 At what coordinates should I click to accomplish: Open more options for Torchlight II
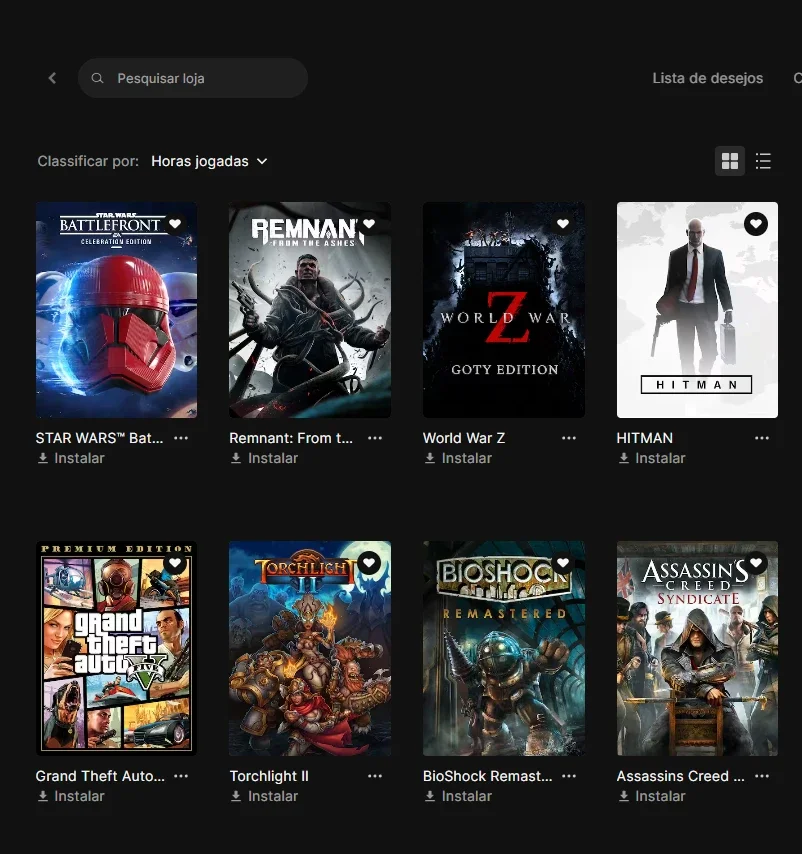coord(375,776)
